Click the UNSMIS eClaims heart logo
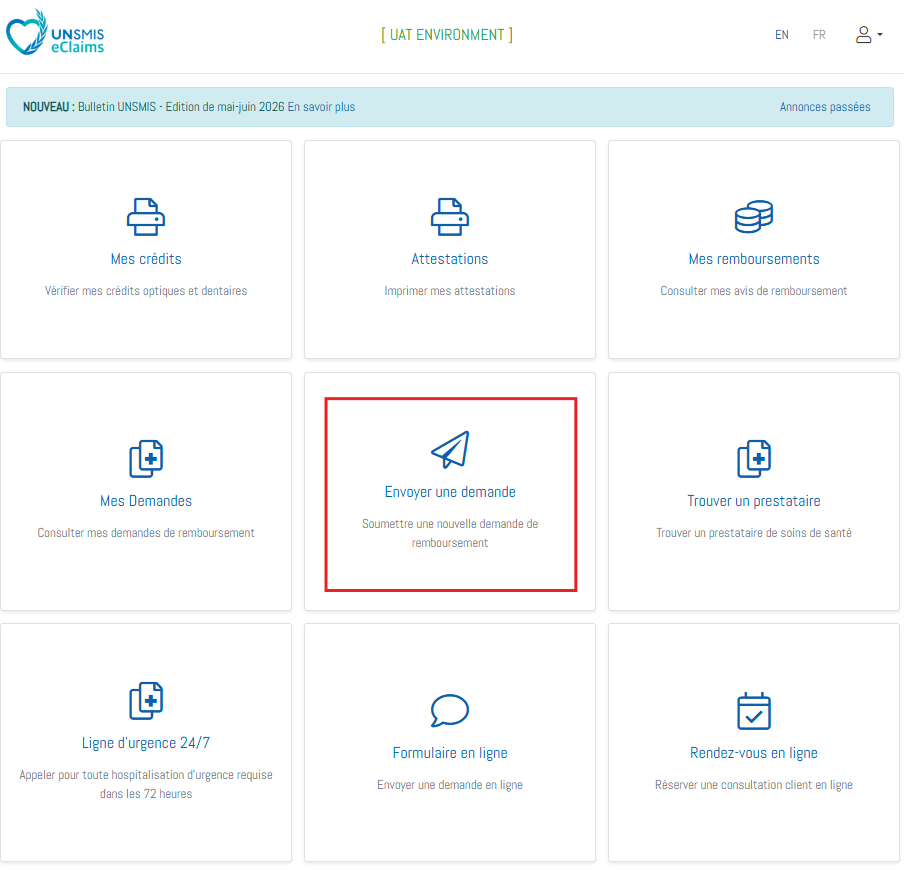Screen dimensions: 904x870 [55, 33]
